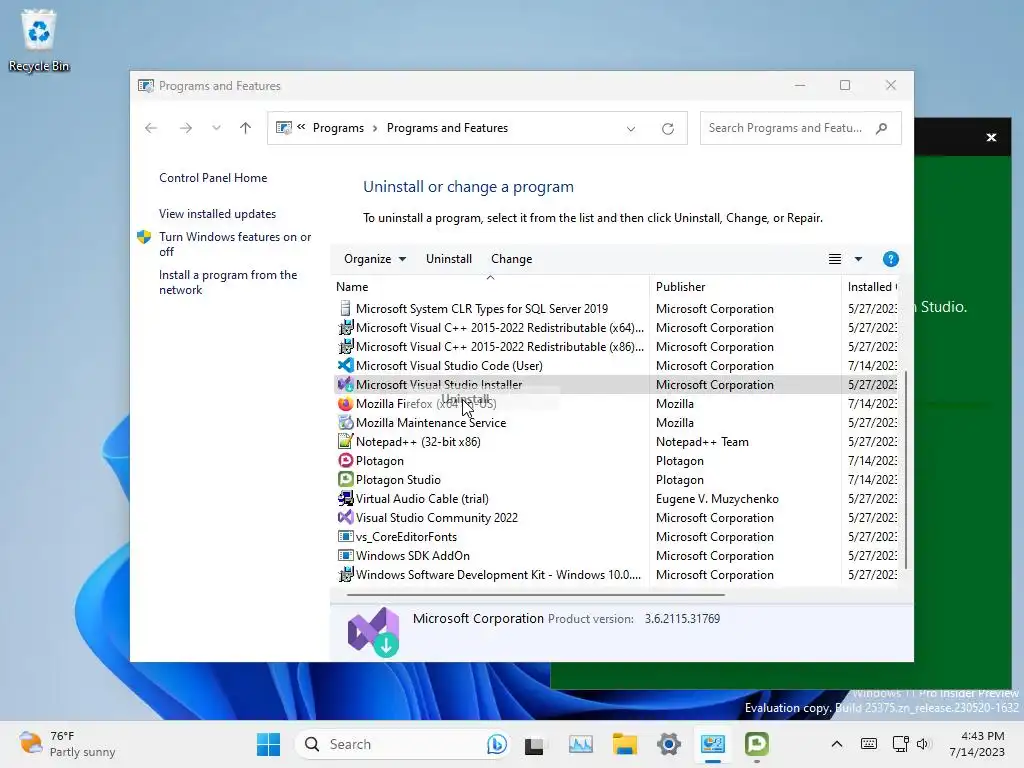Select Visual C++ 2015-2022 Redistributable (x64) icon
1024x768 pixels.
click(x=345, y=328)
